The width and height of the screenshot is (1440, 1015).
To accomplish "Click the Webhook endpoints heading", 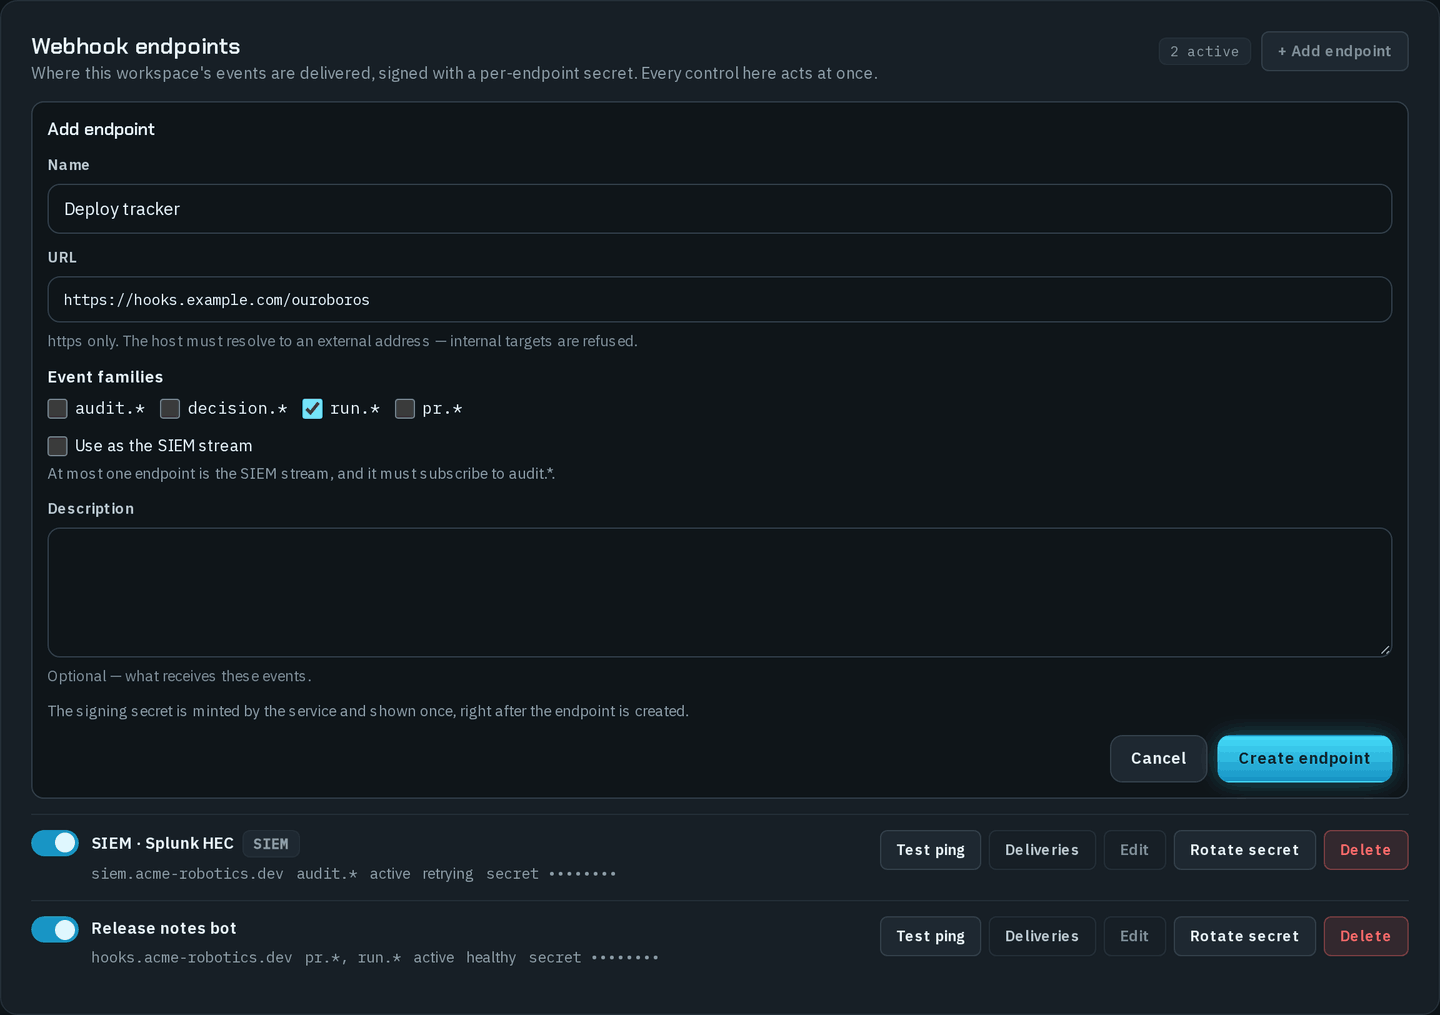I will pos(136,46).
